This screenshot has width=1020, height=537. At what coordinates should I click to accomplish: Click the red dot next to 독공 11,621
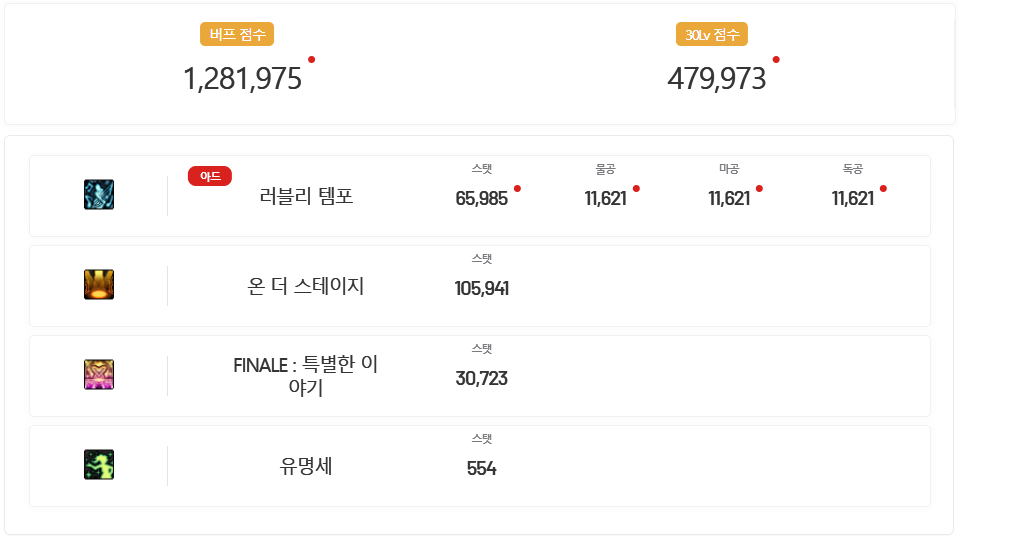883,189
